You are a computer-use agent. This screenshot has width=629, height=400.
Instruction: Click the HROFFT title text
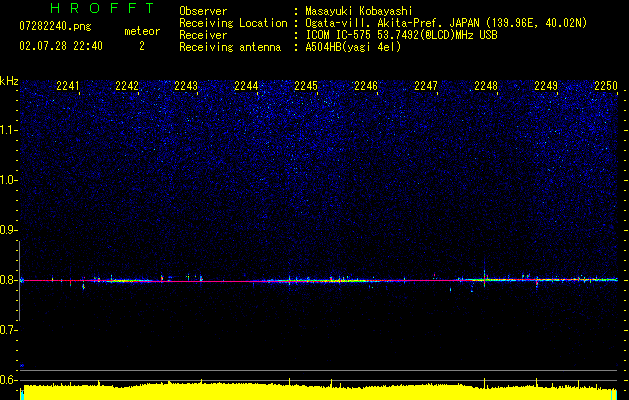(x=102, y=8)
